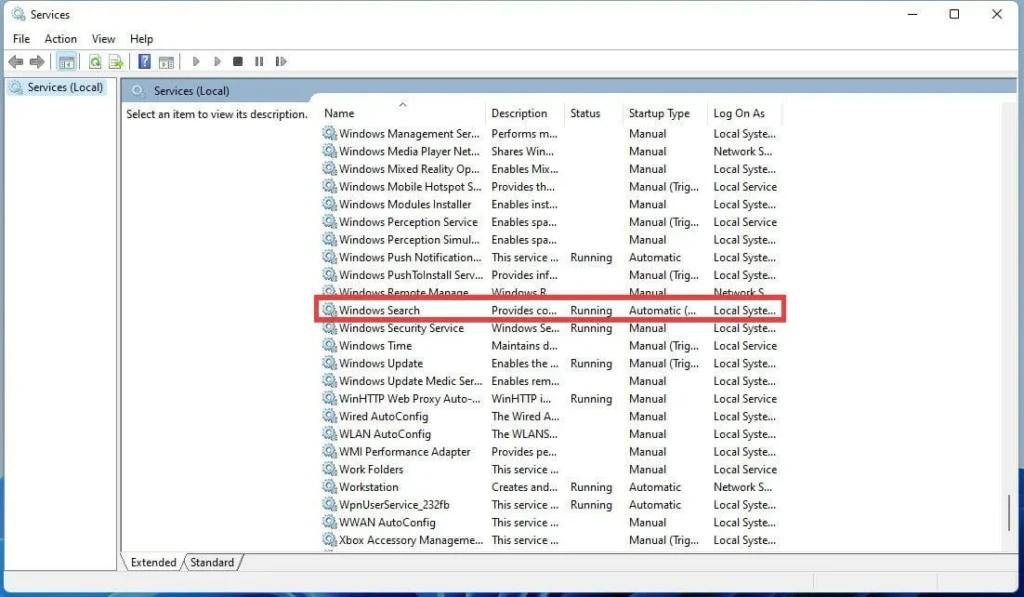Image resolution: width=1024 pixels, height=597 pixels.
Task: Select the Windows Search service row
Action: (x=380, y=311)
